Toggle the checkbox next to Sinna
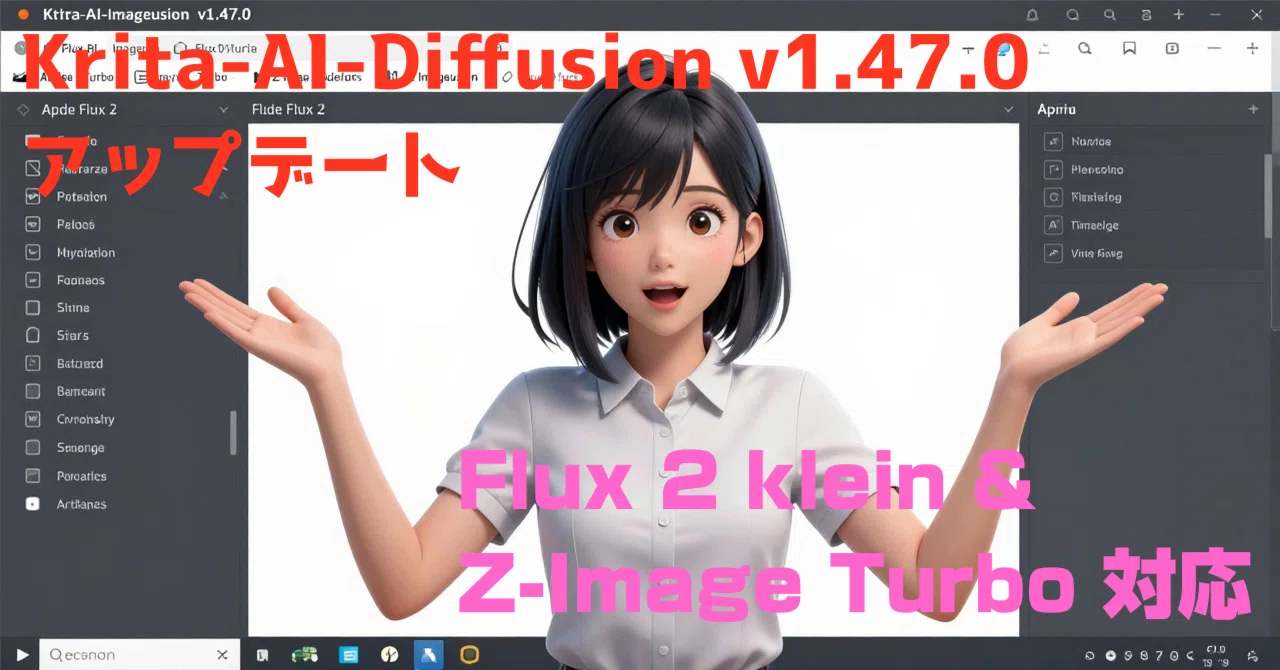This screenshot has height=670, width=1280. coord(33,308)
